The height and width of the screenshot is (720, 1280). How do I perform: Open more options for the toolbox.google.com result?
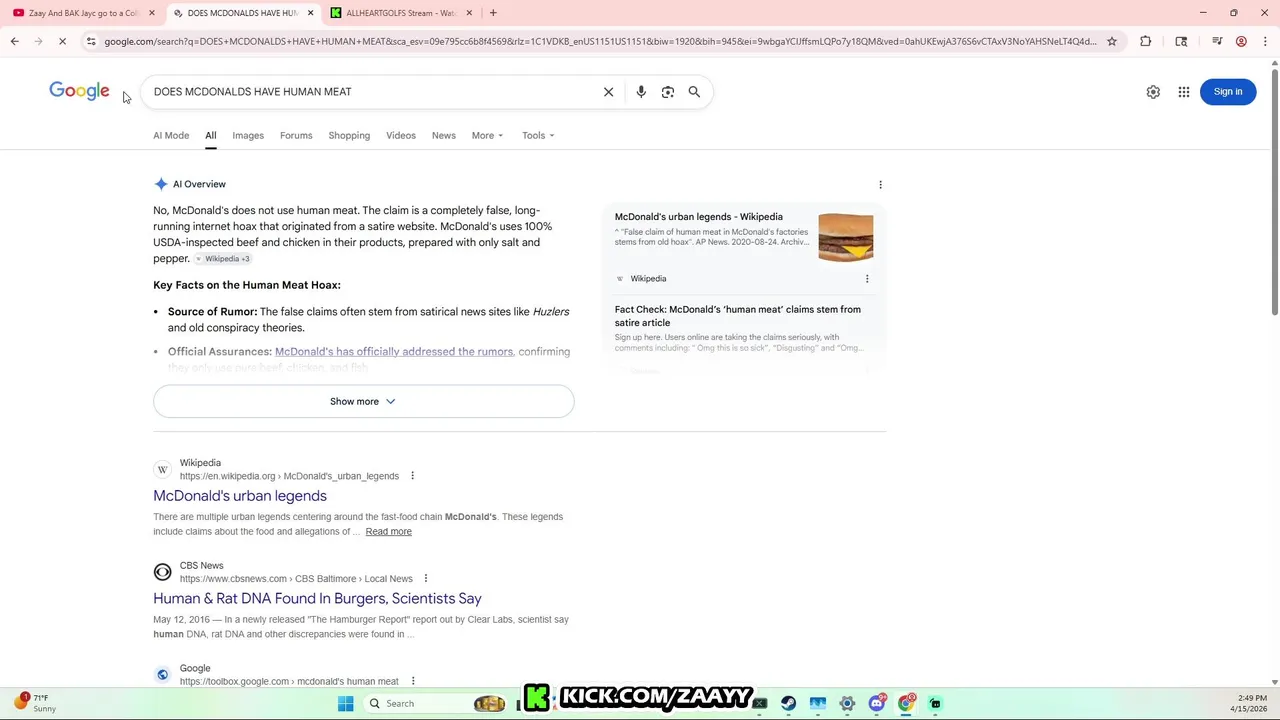click(x=412, y=681)
